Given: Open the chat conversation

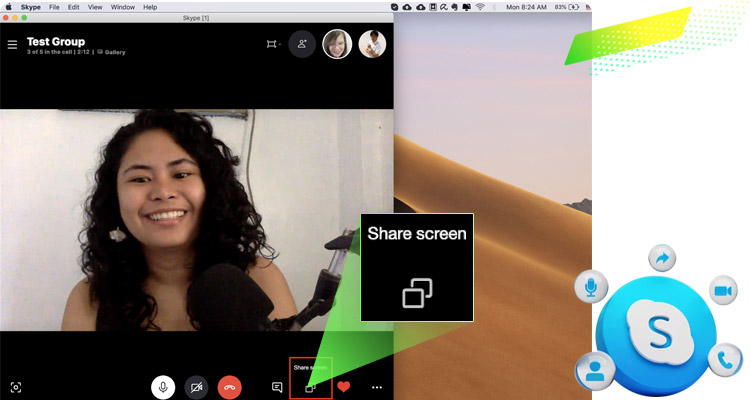Looking at the screenshot, I should pos(277,387).
